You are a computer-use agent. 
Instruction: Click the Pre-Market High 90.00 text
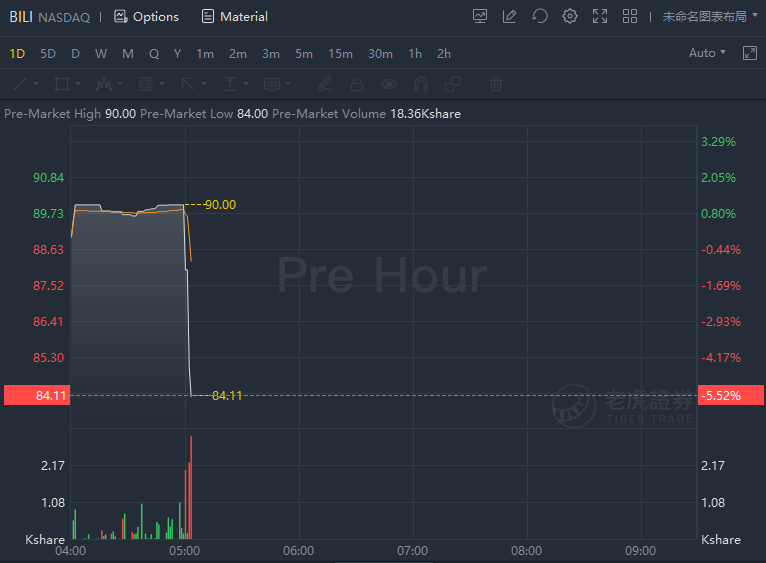[70, 114]
